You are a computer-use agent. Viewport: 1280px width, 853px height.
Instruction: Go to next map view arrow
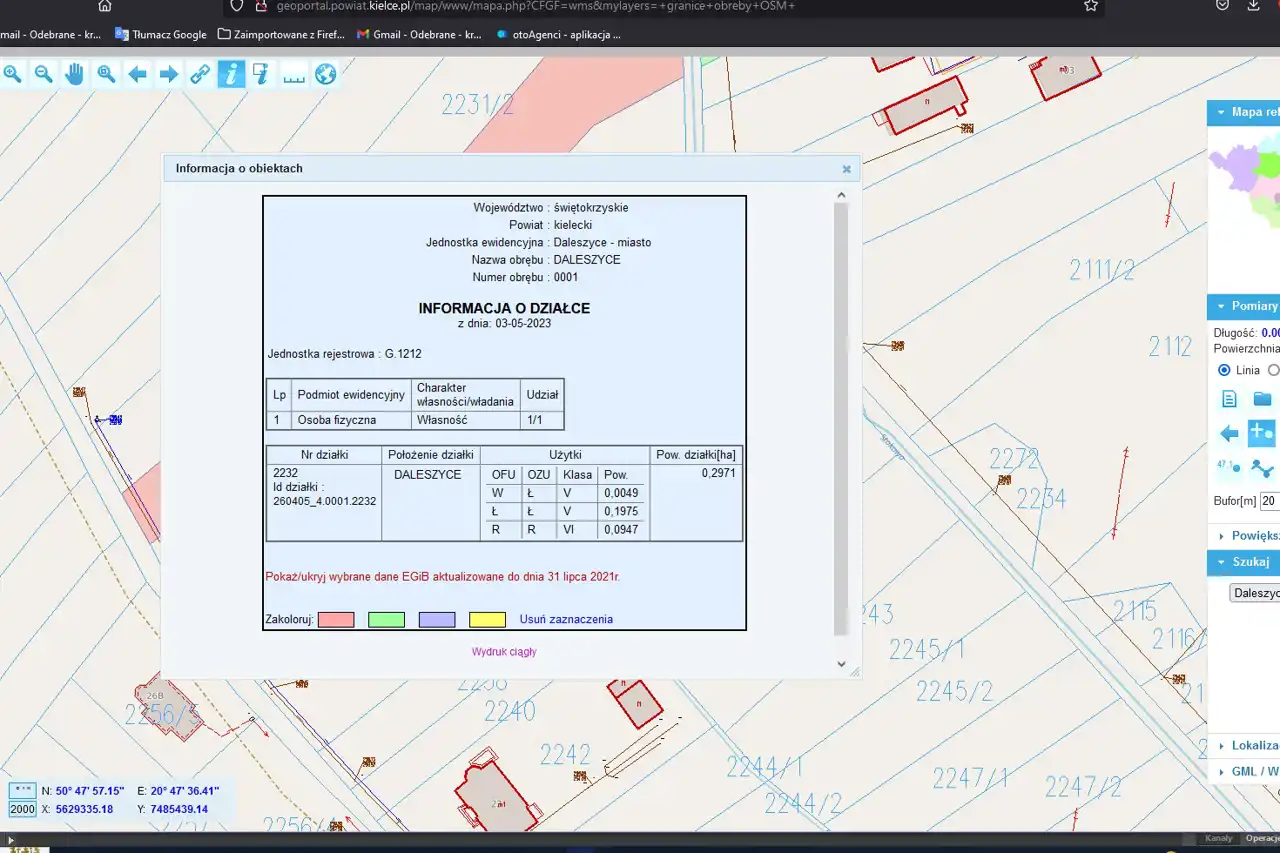[x=169, y=74]
